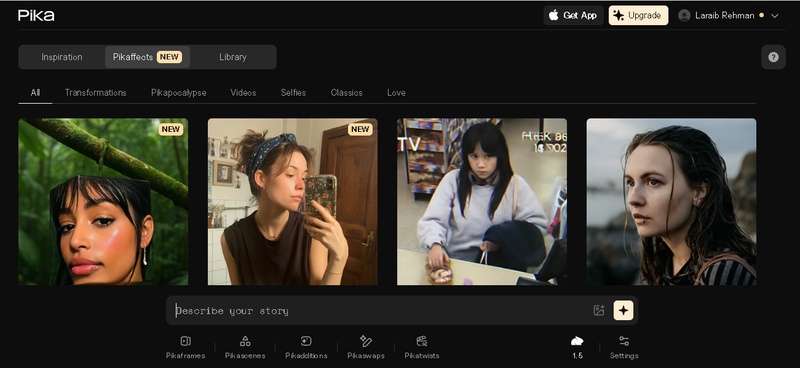Switch to the Inspiration tab
800x368 pixels.
coord(62,57)
